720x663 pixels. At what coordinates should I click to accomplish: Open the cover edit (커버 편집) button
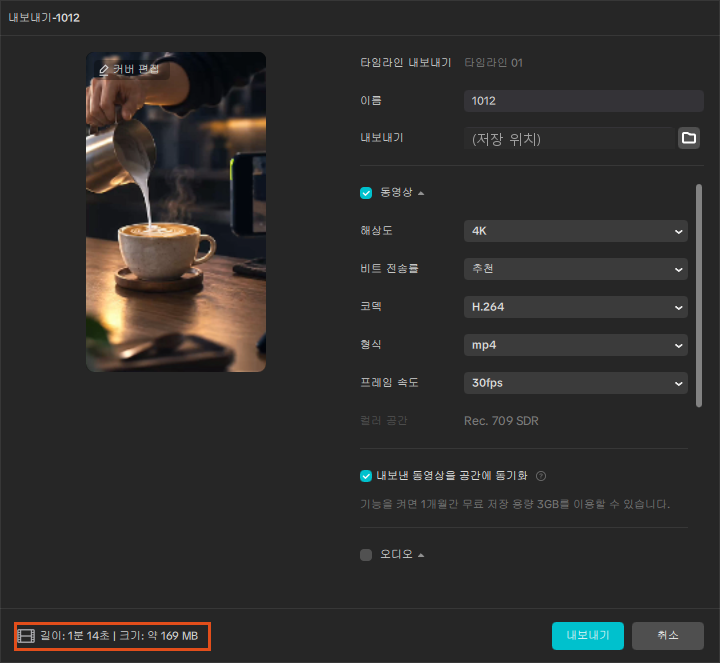coord(132,70)
